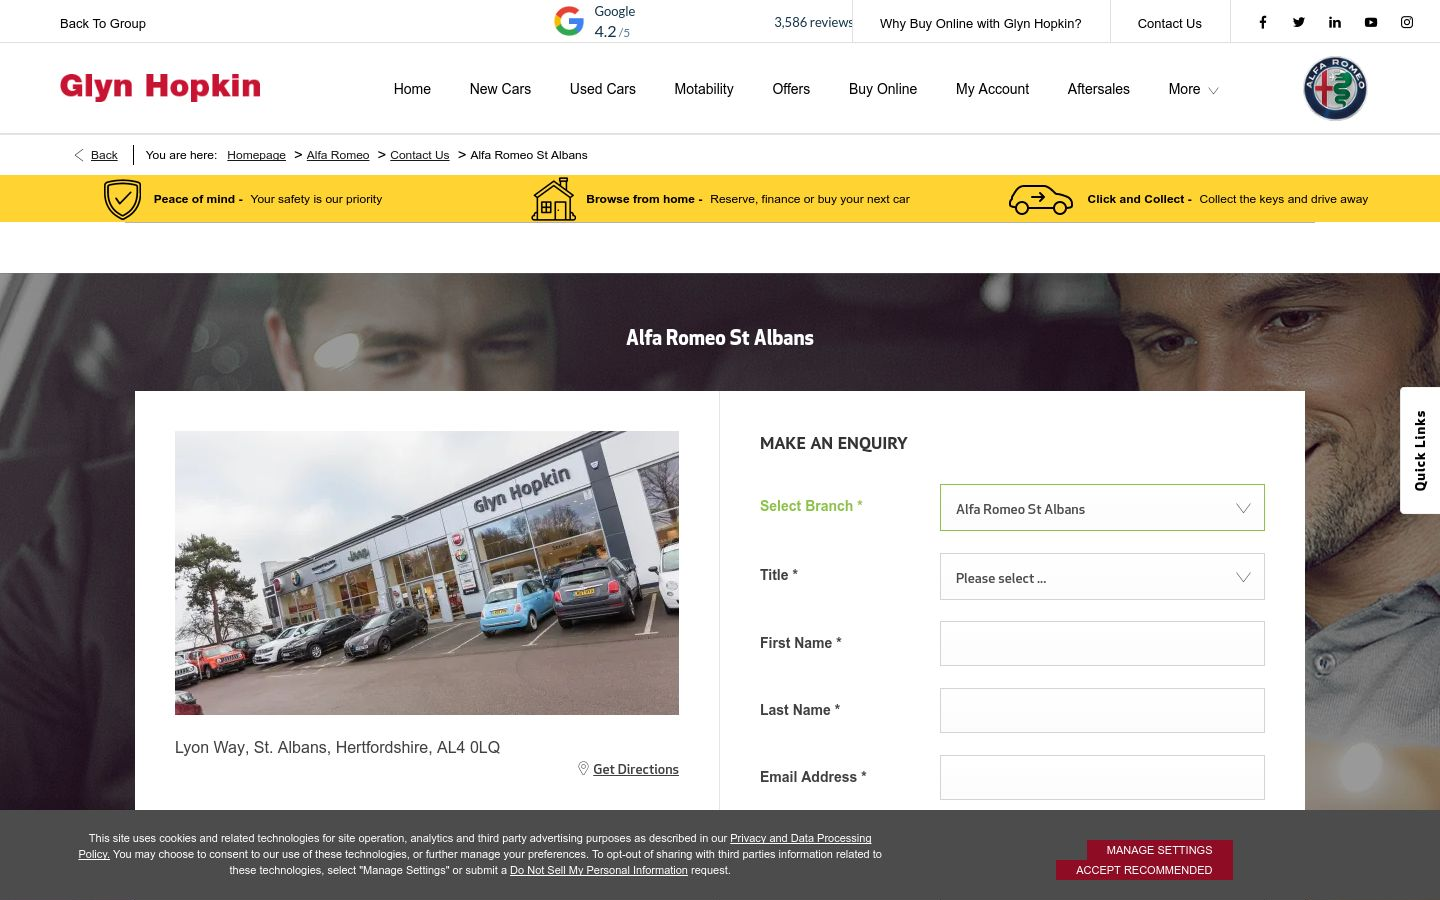
Task: Open the Offers menu item
Action: [x=791, y=89]
